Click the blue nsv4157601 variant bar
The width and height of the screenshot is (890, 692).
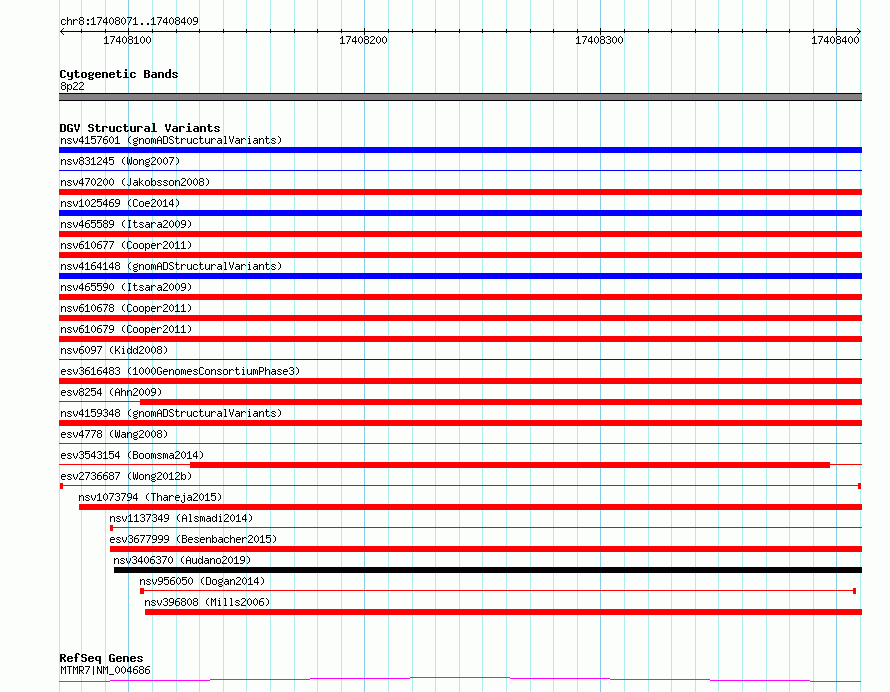tap(460, 150)
